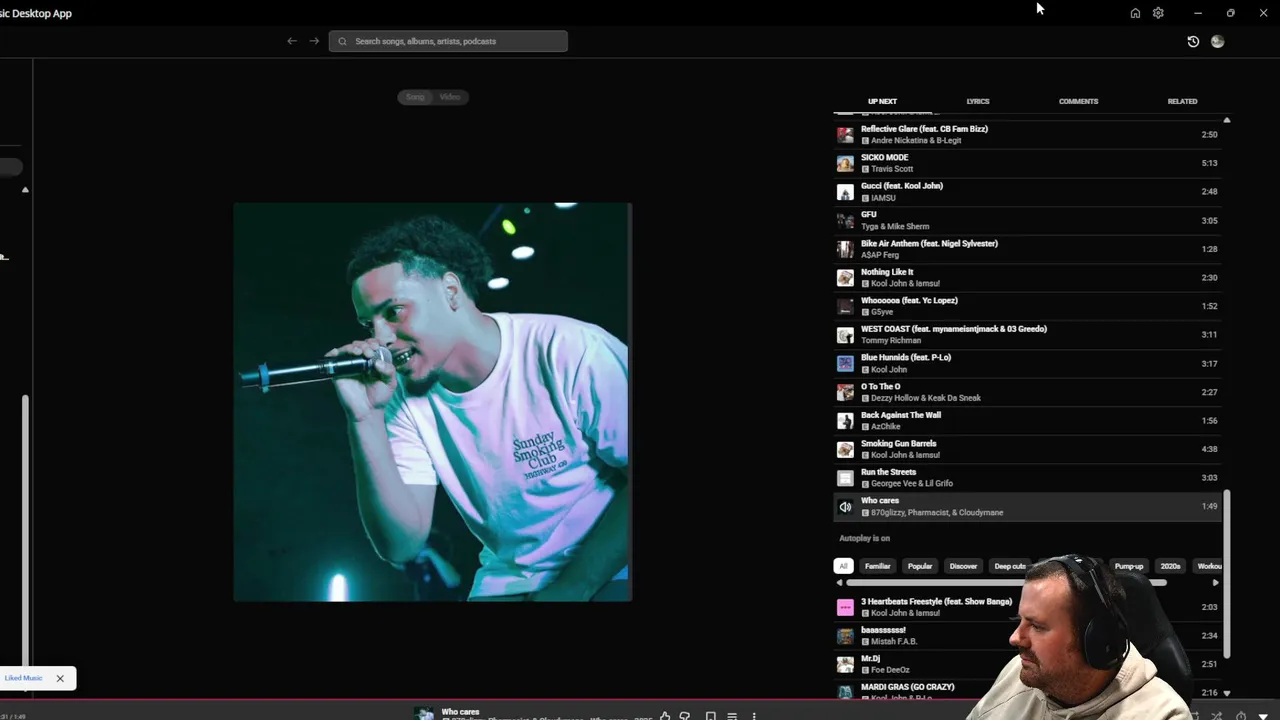Click the chip row right scroll arrow
Image resolution: width=1280 pixels, height=720 pixels.
click(x=1215, y=583)
